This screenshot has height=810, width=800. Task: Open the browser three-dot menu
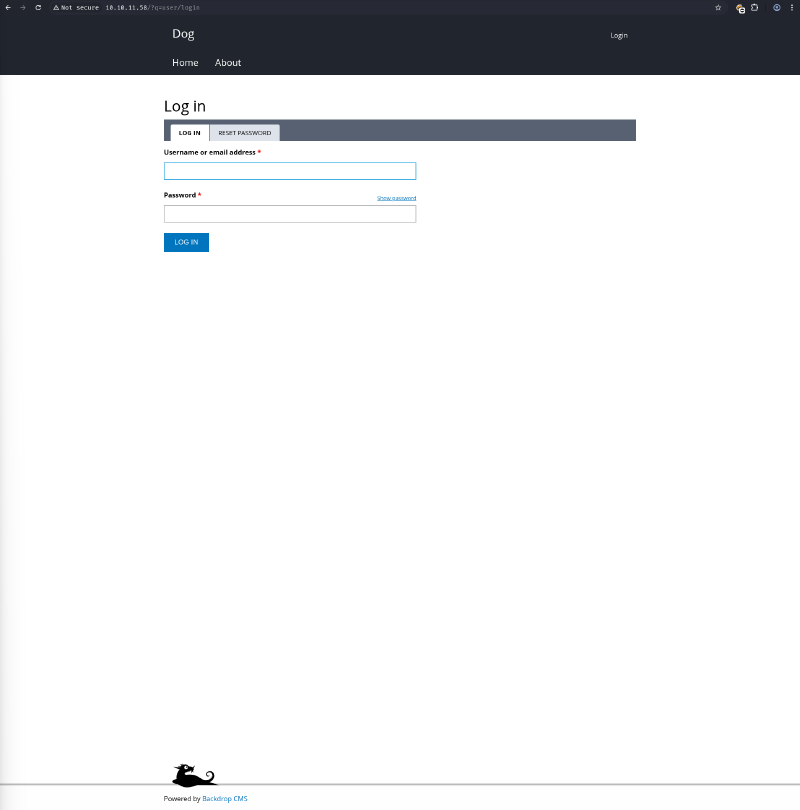click(792, 7)
